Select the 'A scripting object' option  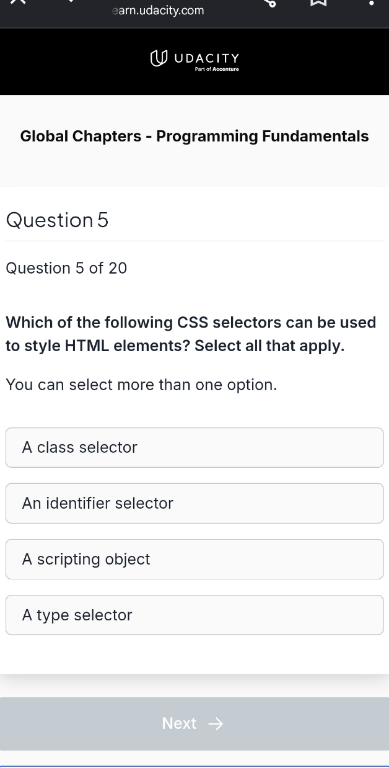[x=194, y=559]
